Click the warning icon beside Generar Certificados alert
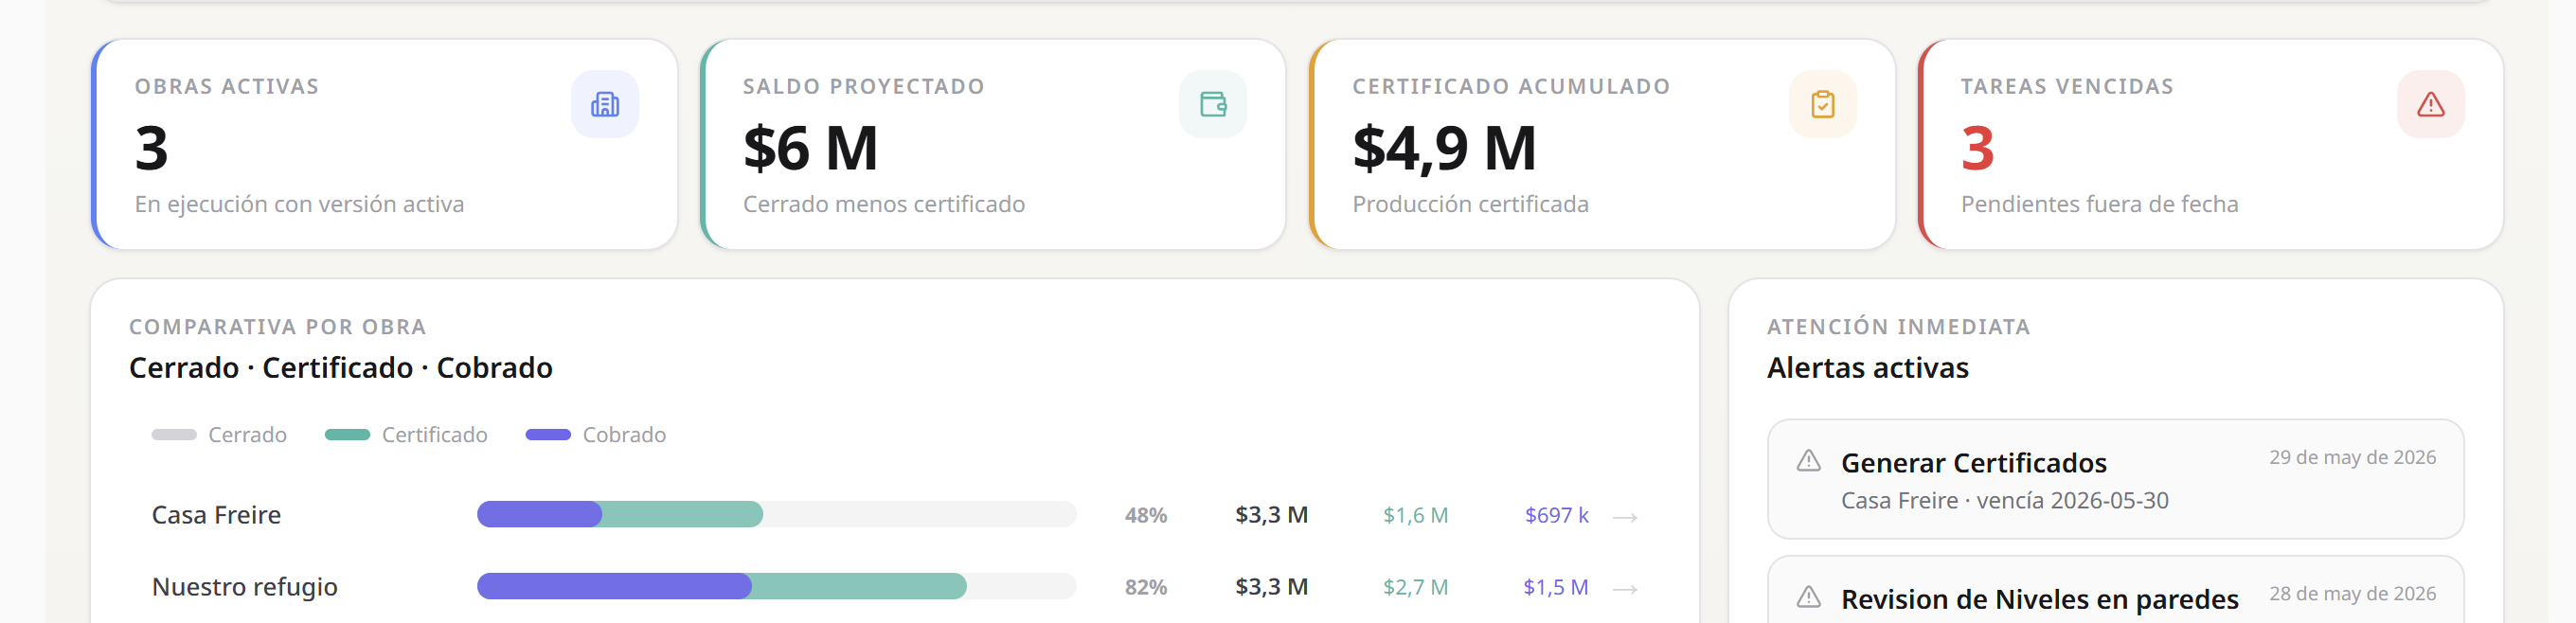The width and height of the screenshot is (2576, 623). click(1808, 461)
